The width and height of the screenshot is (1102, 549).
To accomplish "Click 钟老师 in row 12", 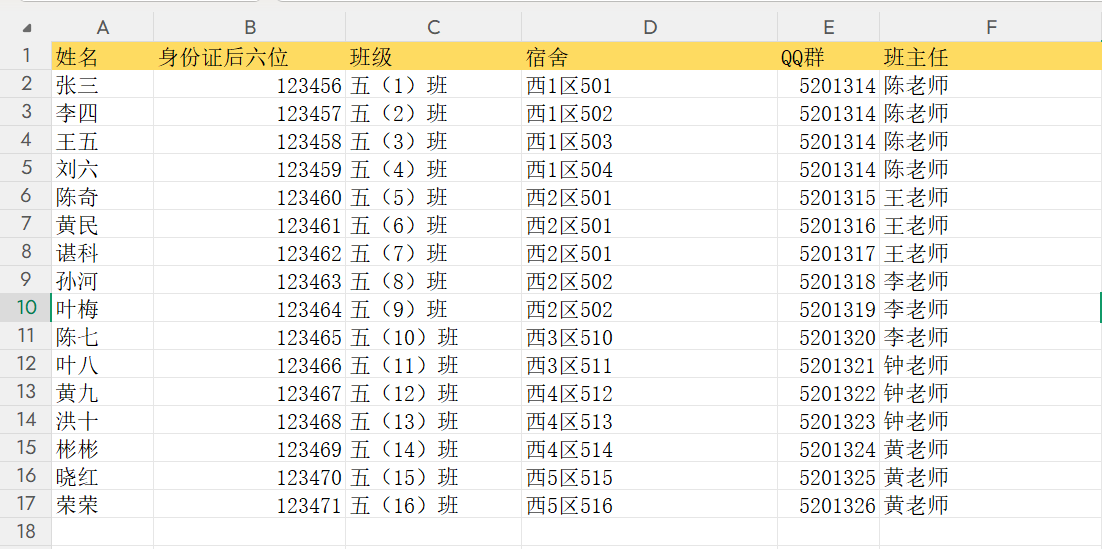I will (x=991, y=365).
